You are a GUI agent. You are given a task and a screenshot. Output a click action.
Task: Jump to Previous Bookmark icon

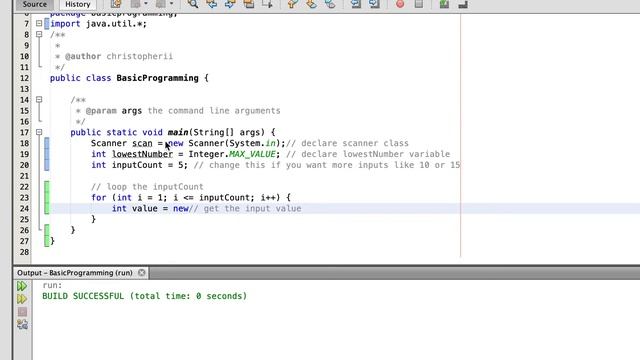click(292, 4)
